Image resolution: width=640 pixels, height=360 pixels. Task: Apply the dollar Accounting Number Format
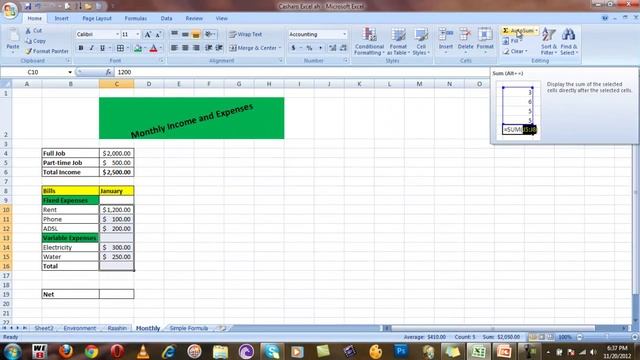(293, 48)
